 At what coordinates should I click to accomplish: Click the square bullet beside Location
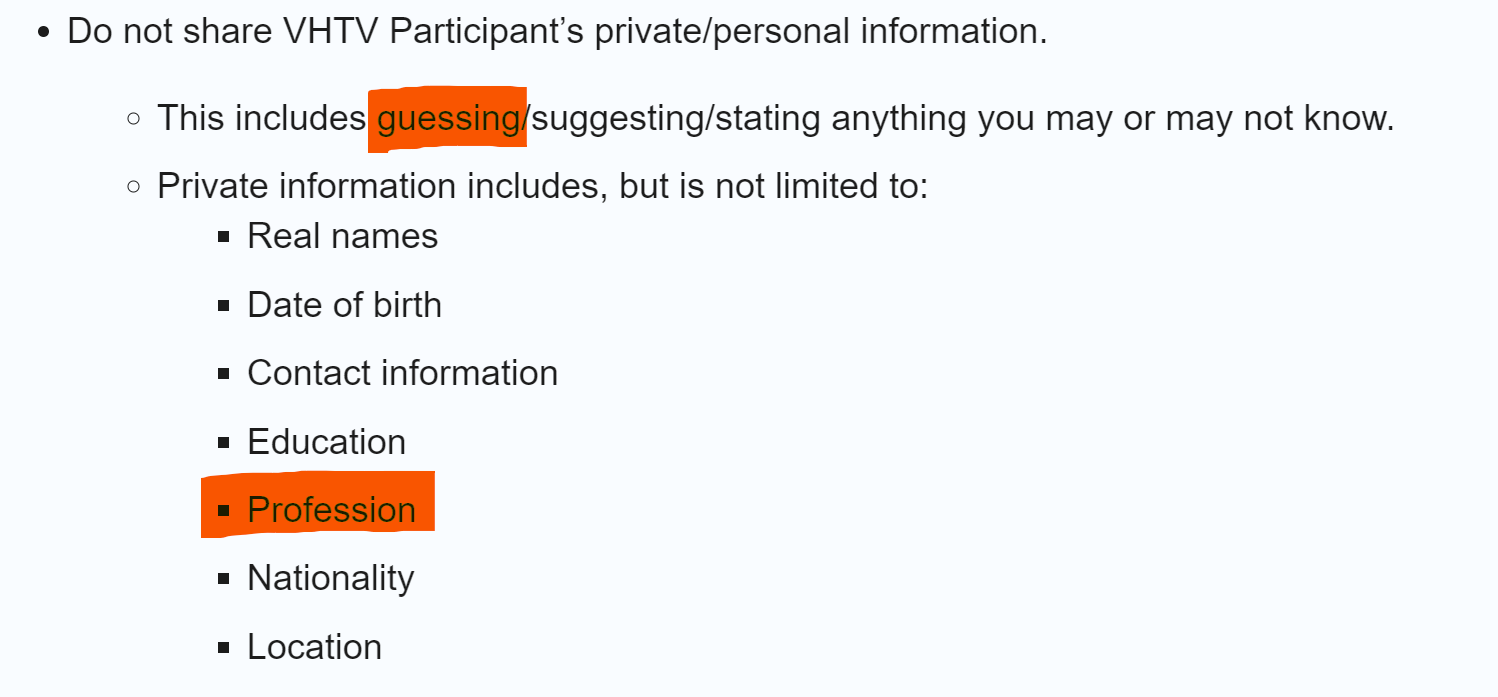224,648
